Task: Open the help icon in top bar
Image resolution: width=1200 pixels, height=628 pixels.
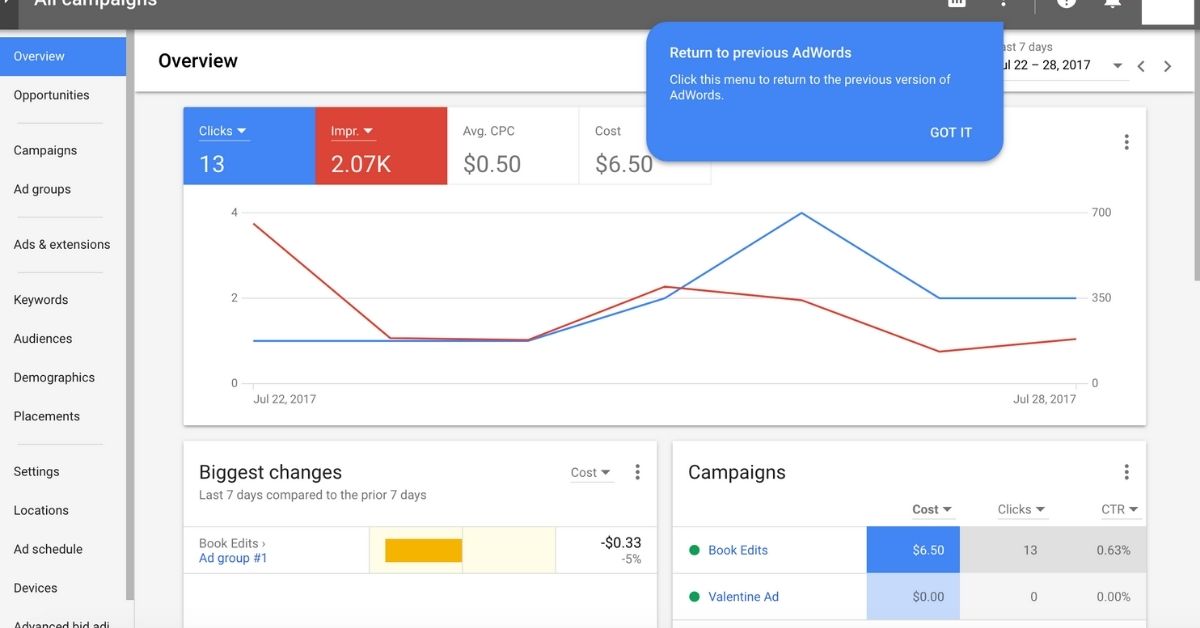Action: tap(1066, 4)
